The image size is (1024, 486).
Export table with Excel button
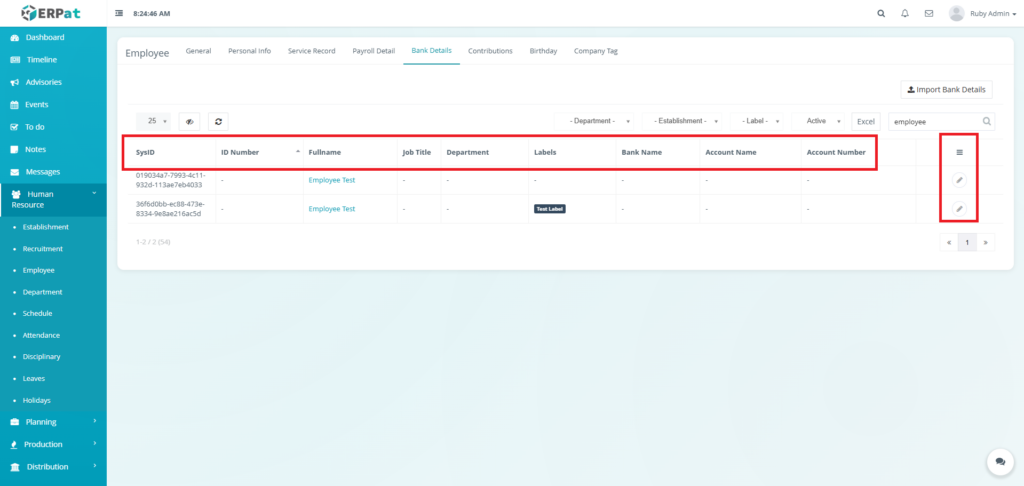point(866,121)
